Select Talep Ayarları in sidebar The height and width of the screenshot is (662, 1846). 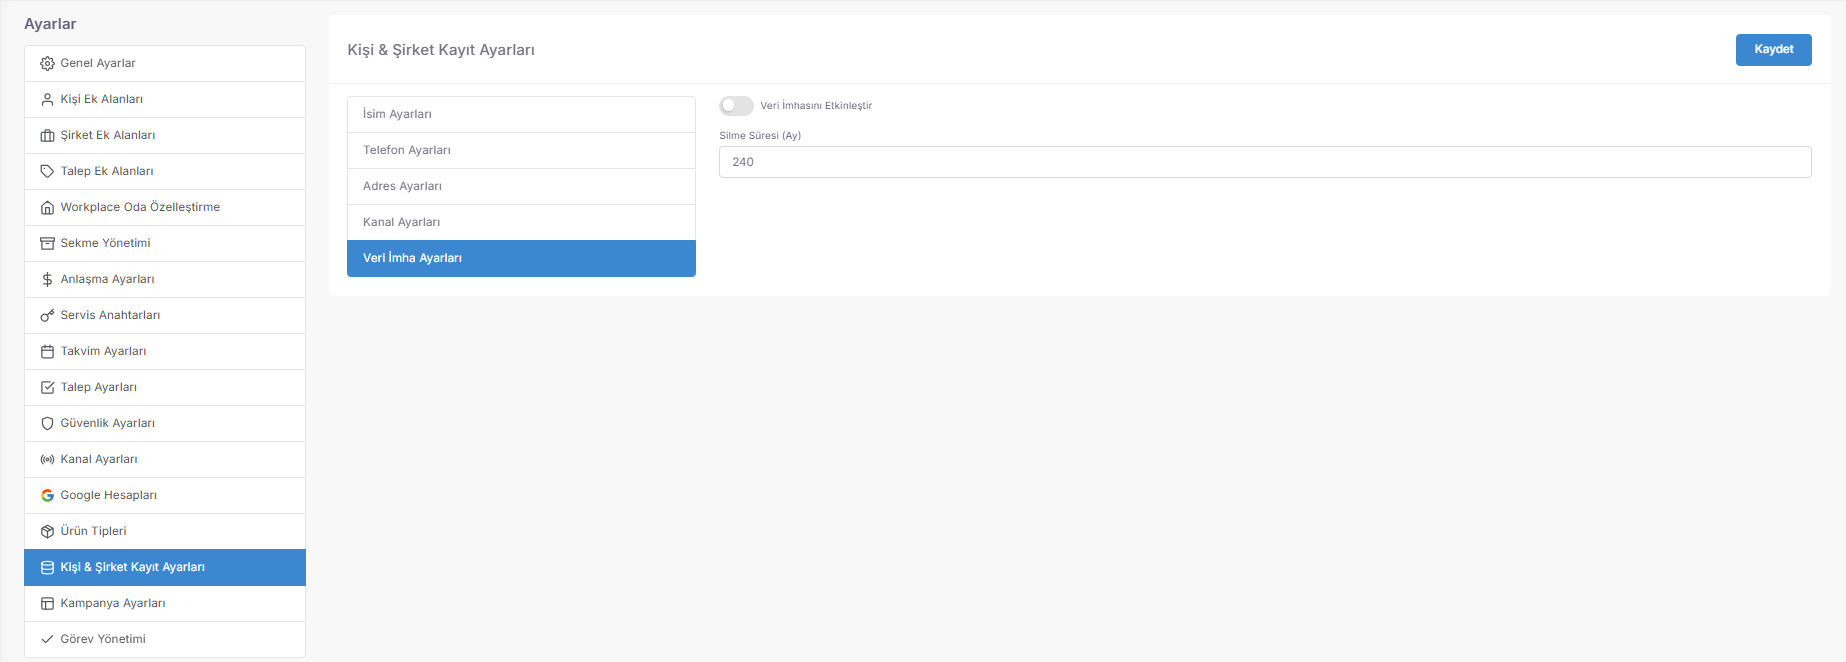[165, 387]
